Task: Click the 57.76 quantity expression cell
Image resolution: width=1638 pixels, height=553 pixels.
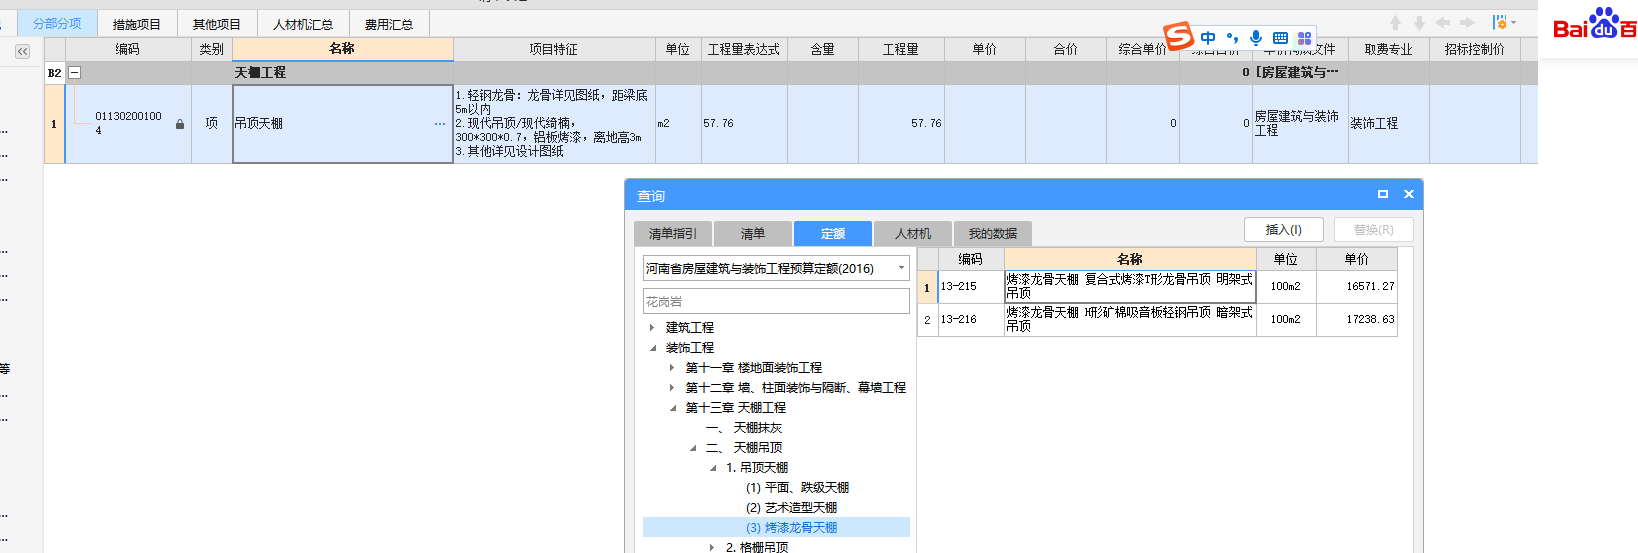Action: [744, 124]
